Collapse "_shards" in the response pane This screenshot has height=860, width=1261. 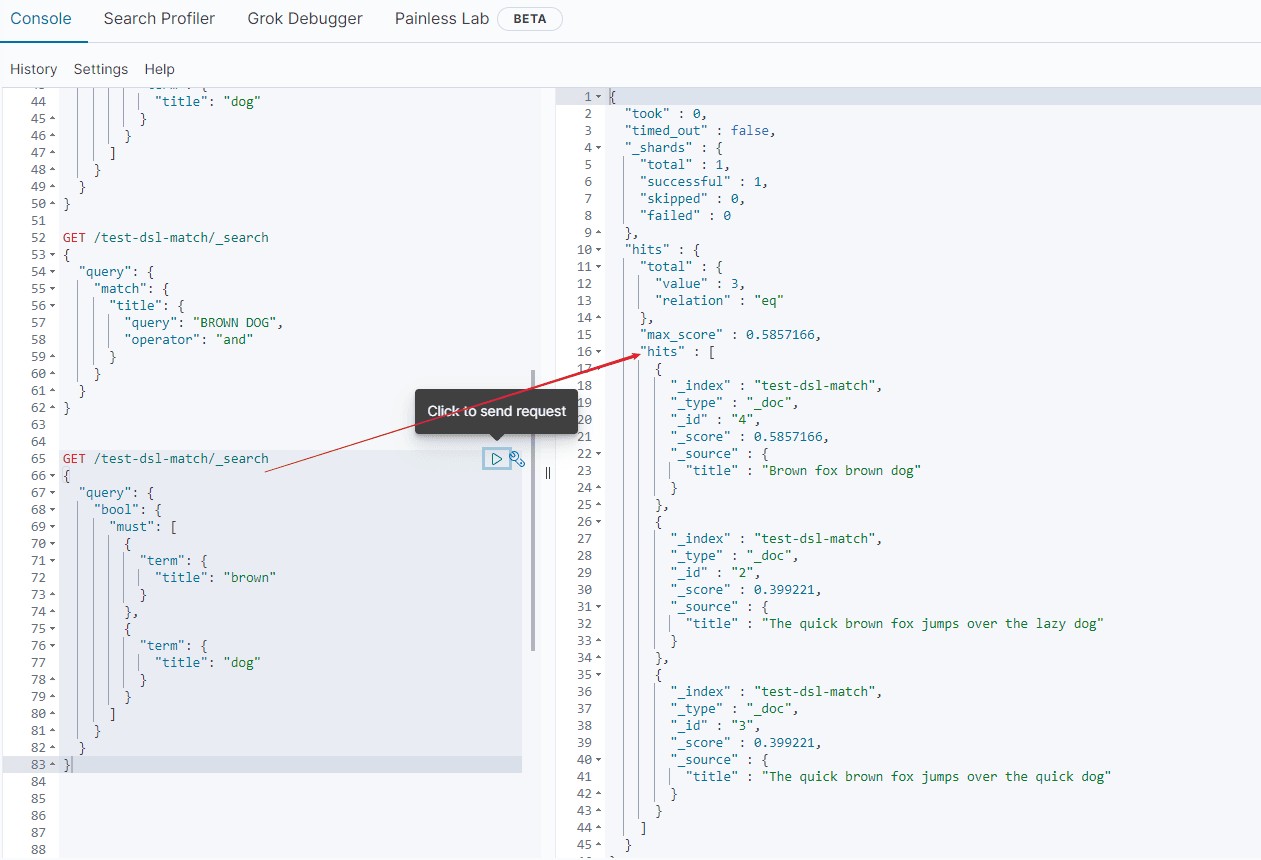(x=598, y=148)
